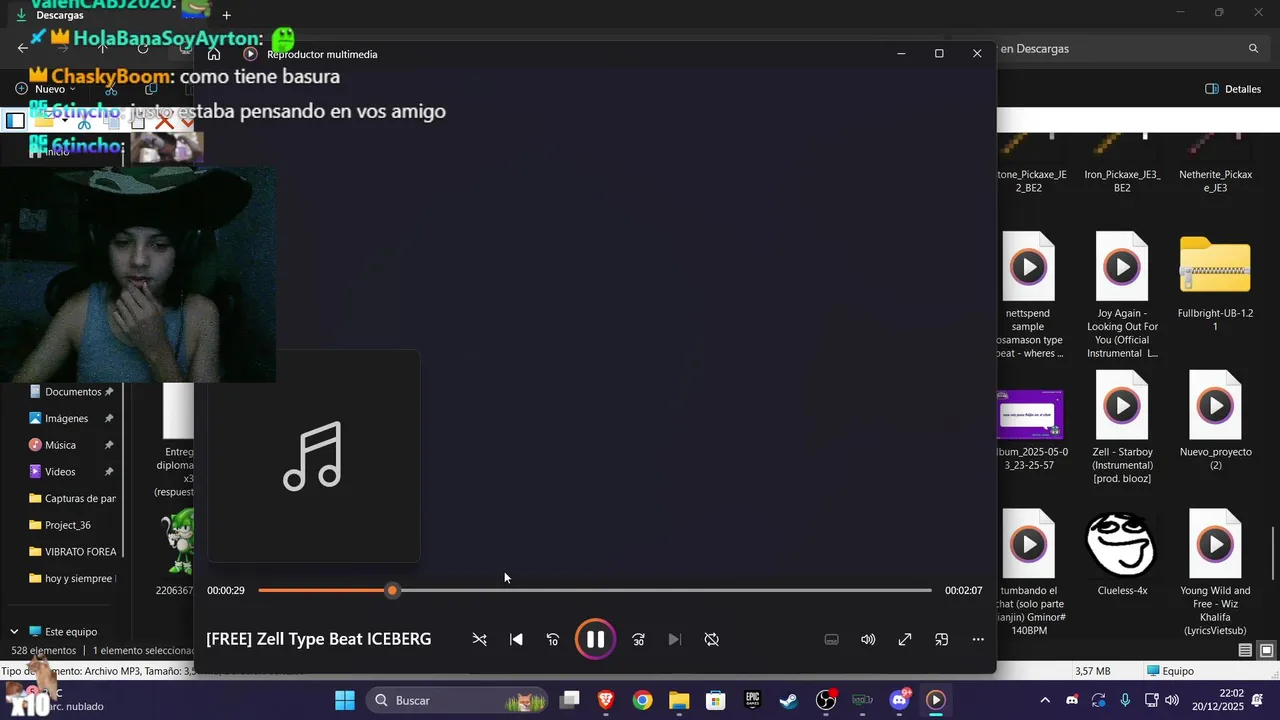Select the Descargas tab in File Explorer

pos(60,15)
